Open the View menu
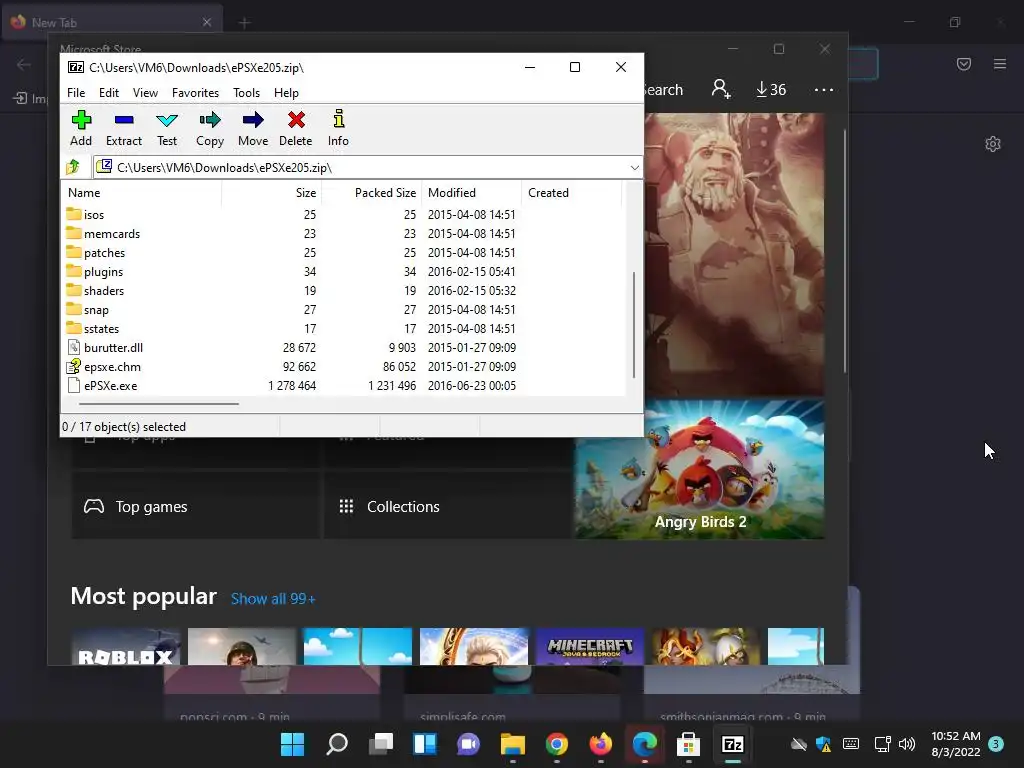 pyautogui.click(x=145, y=93)
